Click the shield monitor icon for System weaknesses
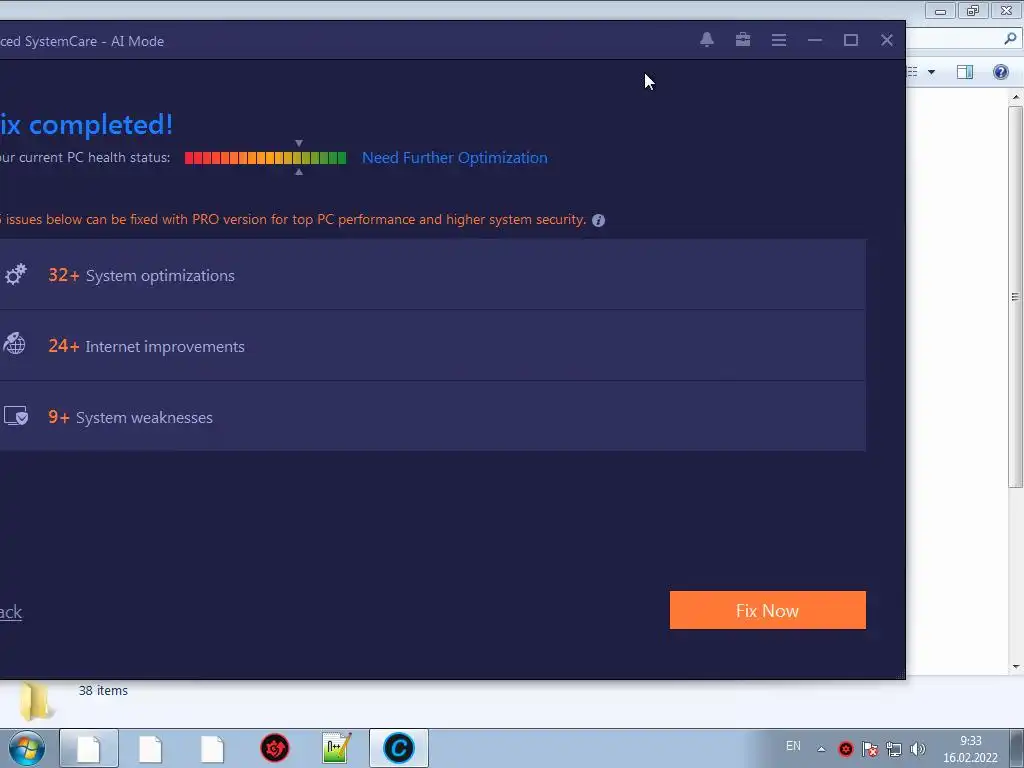This screenshot has width=1024, height=768. point(16,416)
